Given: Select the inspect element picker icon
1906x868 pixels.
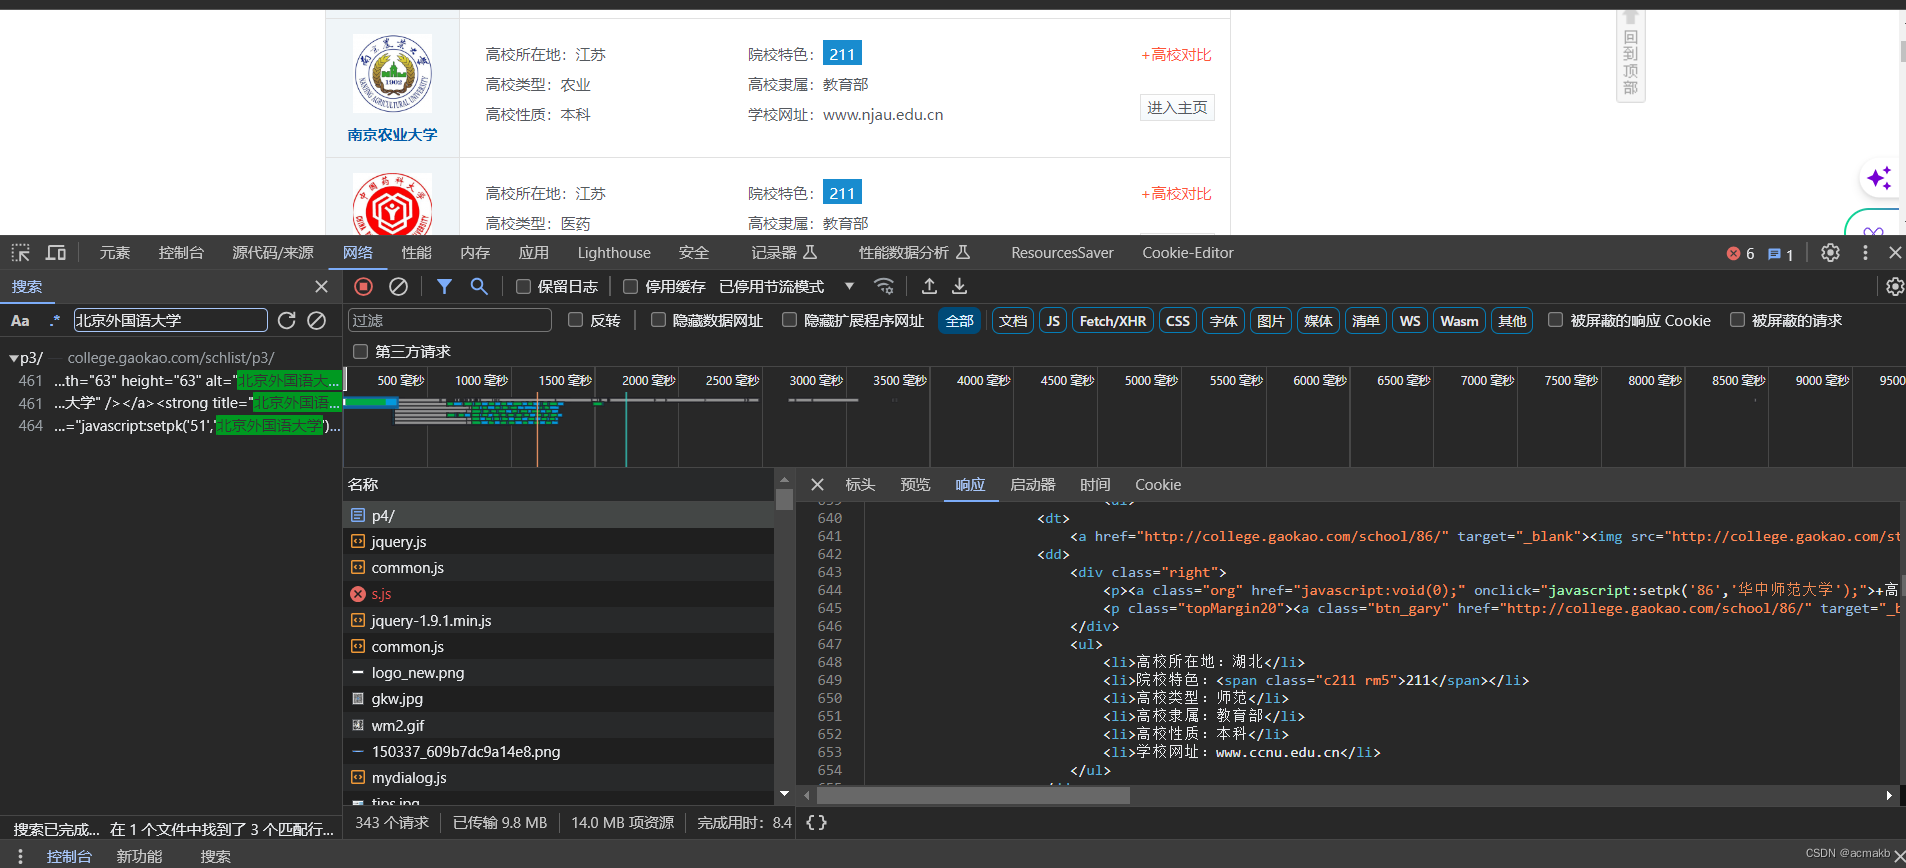Looking at the screenshot, I should pos(20,253).
